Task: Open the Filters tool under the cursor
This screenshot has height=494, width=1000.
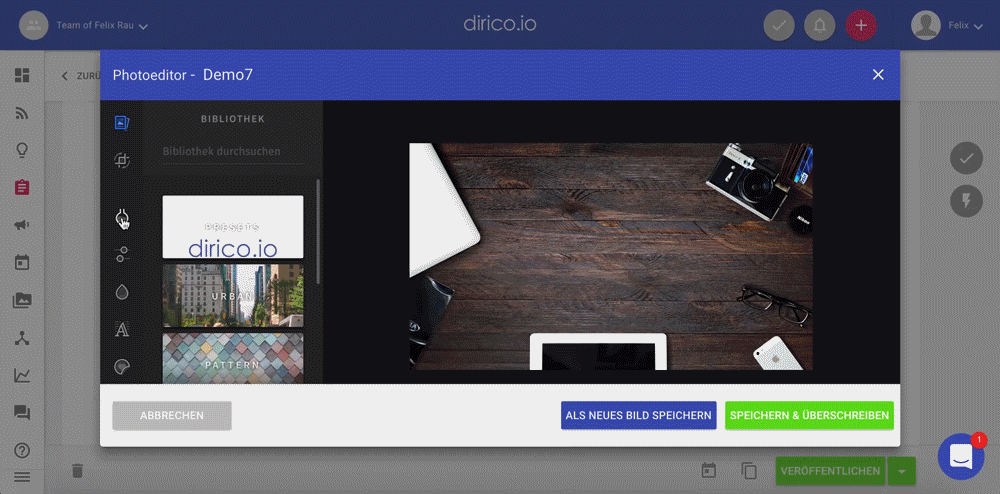Action: pyautogui.click(x=122, y=218)
